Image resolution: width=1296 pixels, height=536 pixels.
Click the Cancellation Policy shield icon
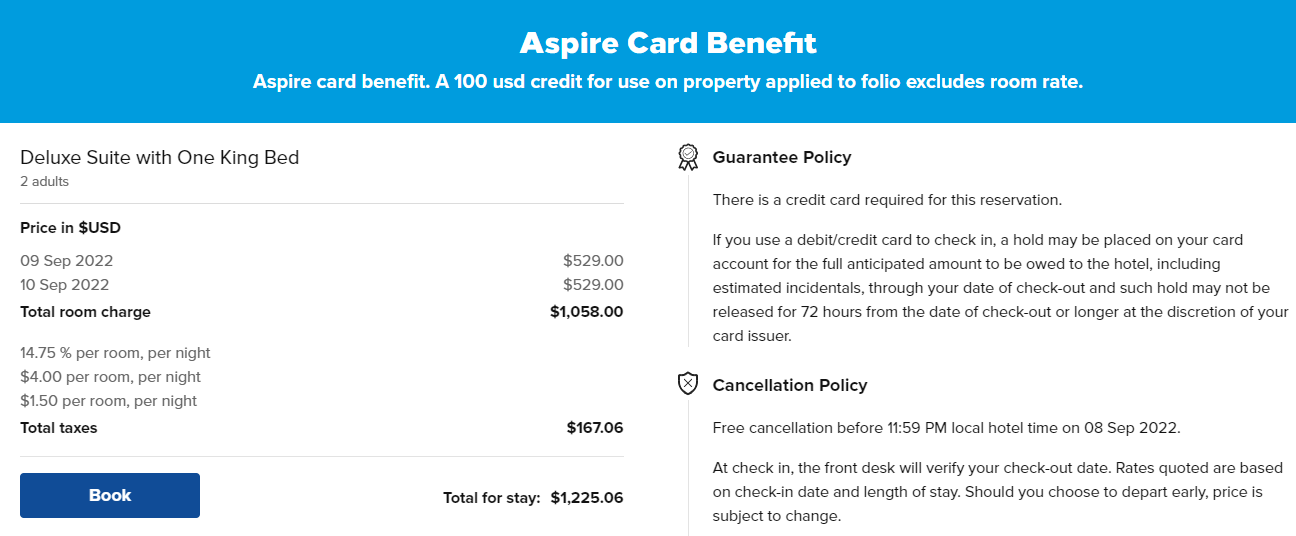(x=688, y=384)
